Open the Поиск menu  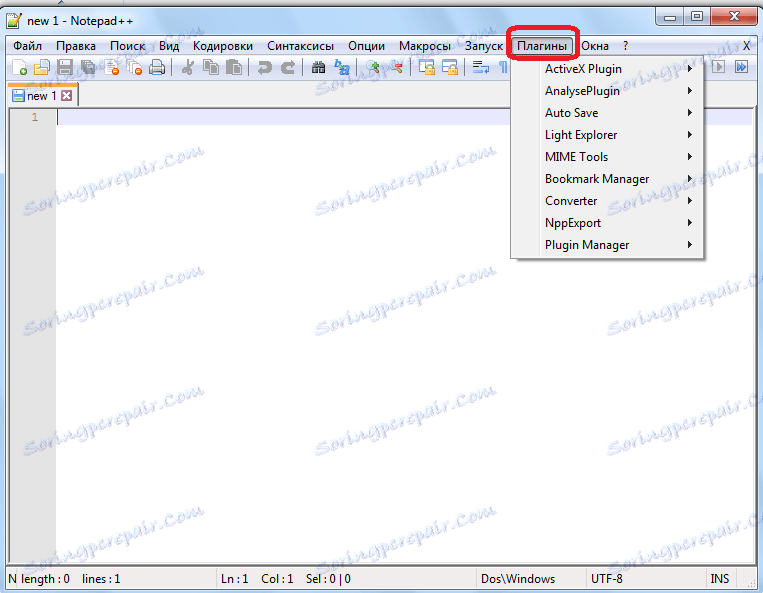click(x=127, y=46)
